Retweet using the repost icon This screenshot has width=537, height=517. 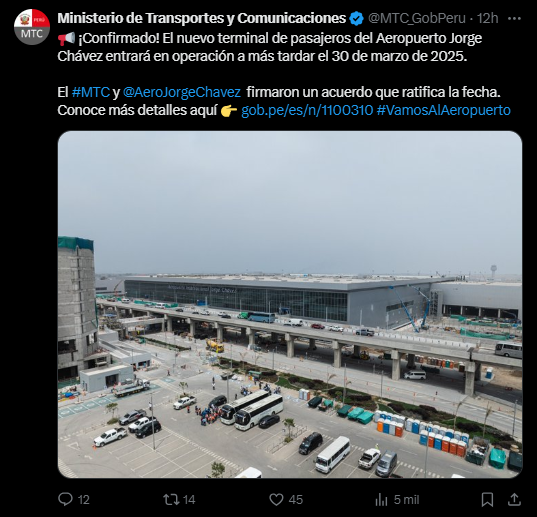171,499
